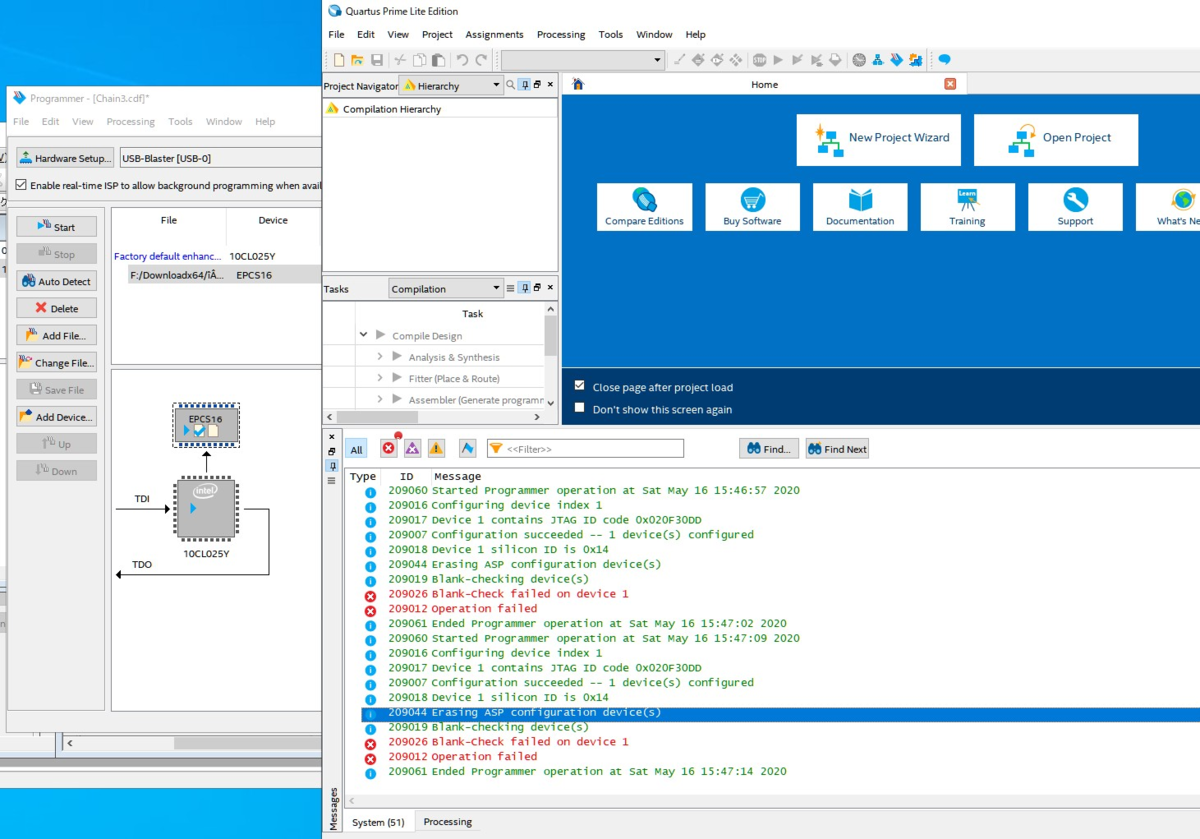Open the empty project combo box in toolbar
The image size is (1200, 839).
point(583,60)
